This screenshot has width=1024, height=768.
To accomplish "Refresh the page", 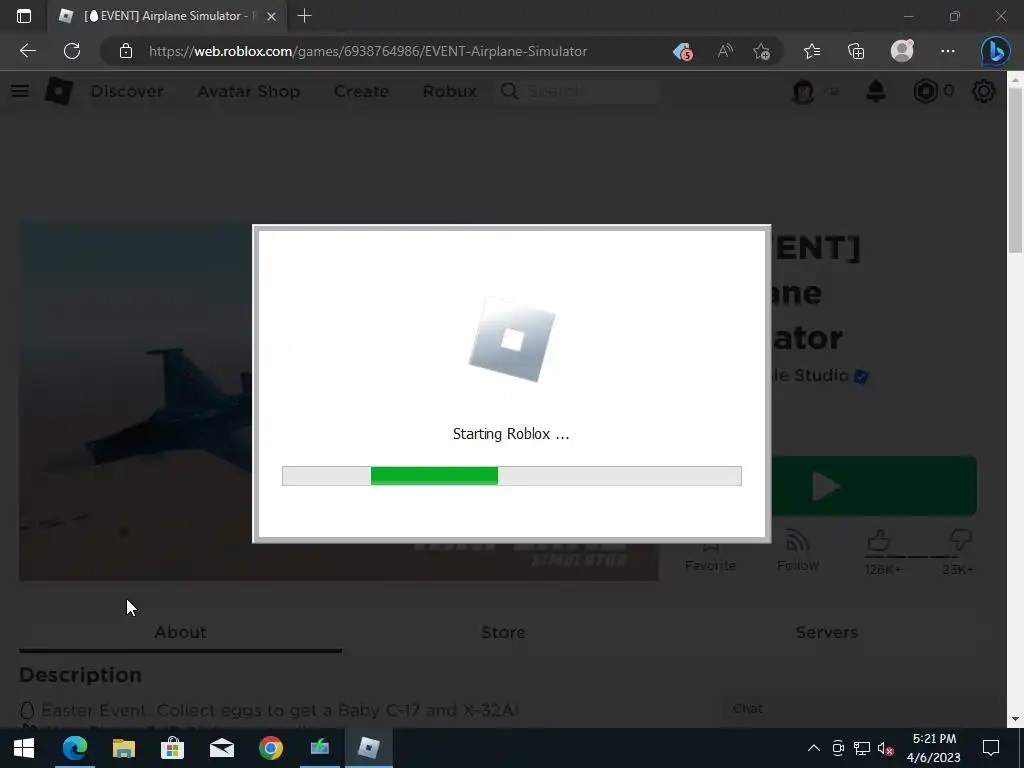I will coord(72,51).
